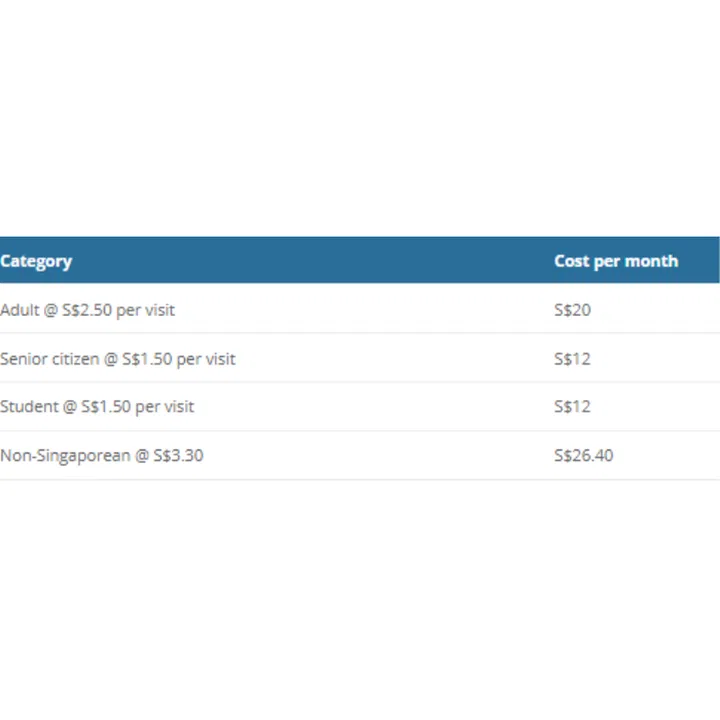Click the Category column header
Viewport: 720px width, 720px height.
tap(36, 261)
